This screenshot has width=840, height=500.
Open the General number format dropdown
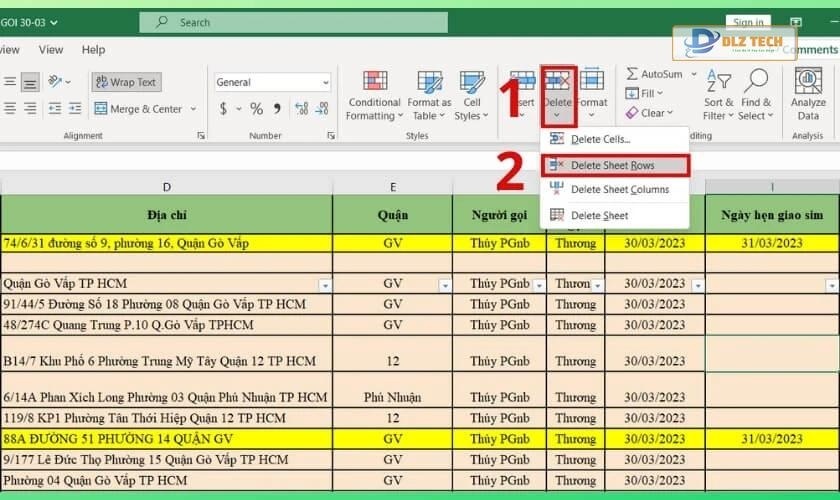[325, 82]
